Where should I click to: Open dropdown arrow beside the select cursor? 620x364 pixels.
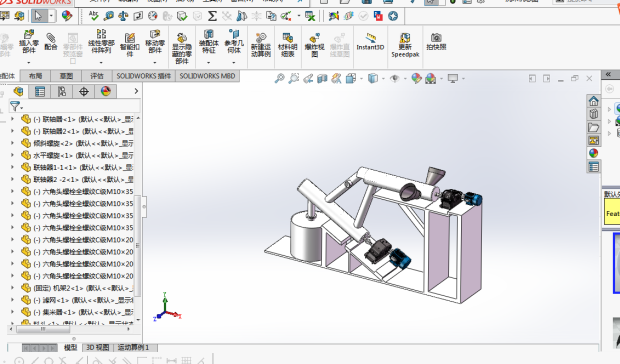pyautogui.click(x=51, y=16)
